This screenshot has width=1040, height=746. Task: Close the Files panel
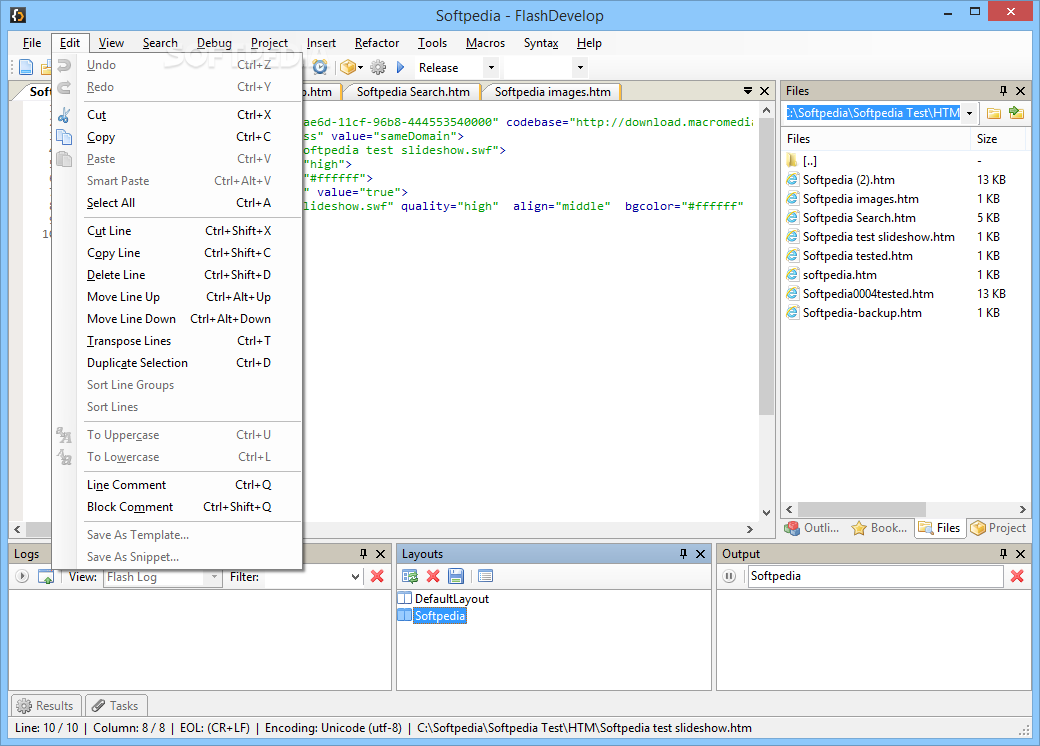[1021, 91]
